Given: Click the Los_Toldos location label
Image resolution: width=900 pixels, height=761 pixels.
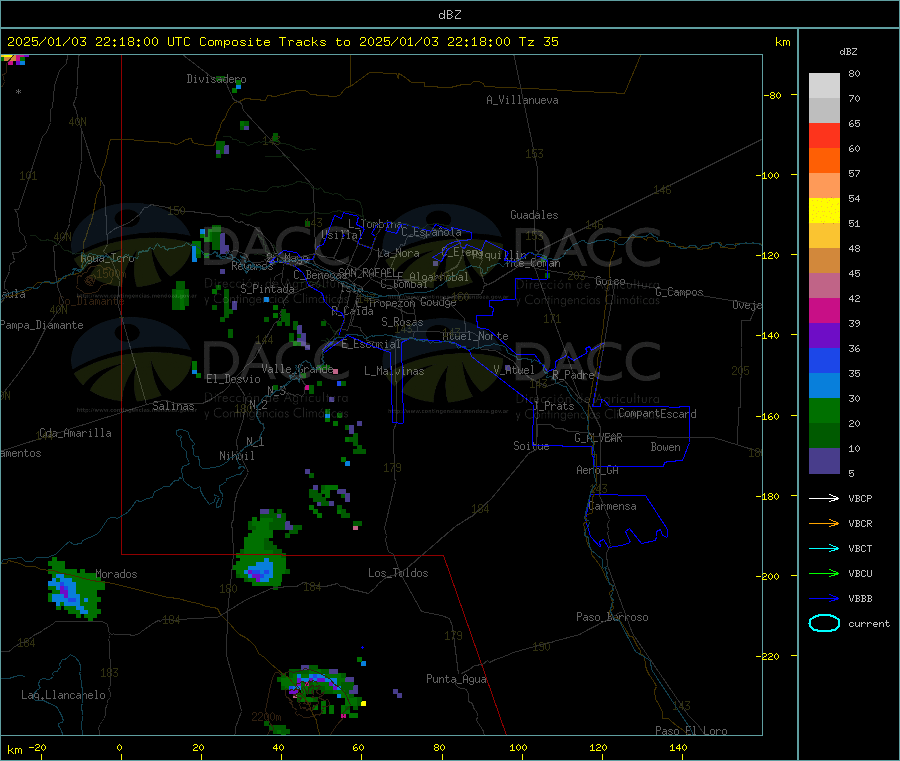Looking at the screenshot, I should click(x=398, y=573).
